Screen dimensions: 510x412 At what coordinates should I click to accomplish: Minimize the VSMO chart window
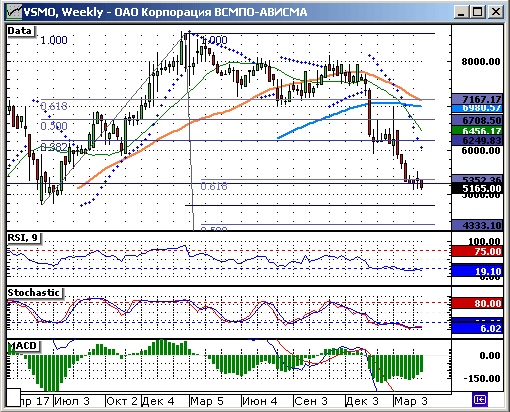click(461, 12)
